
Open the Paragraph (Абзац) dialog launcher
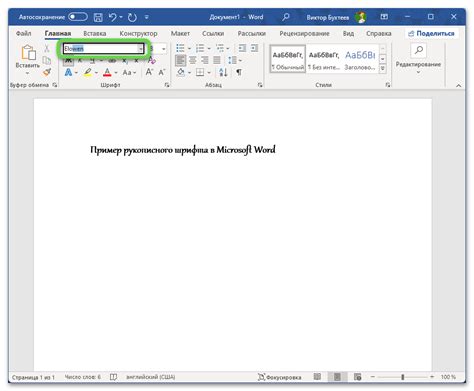260,85
